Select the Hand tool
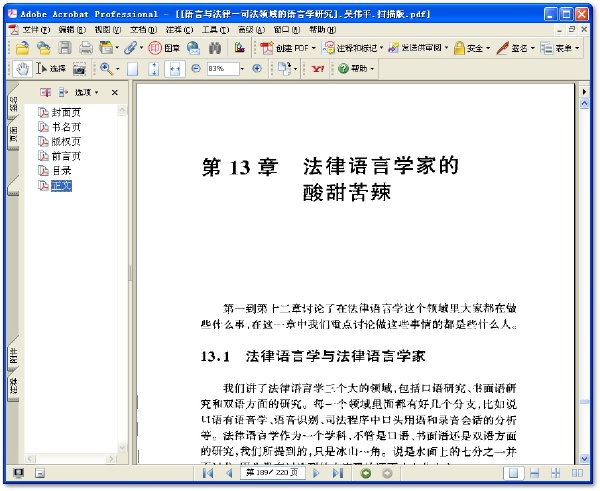The height and width of the screenshot is (491, 600). pos(23,69)
